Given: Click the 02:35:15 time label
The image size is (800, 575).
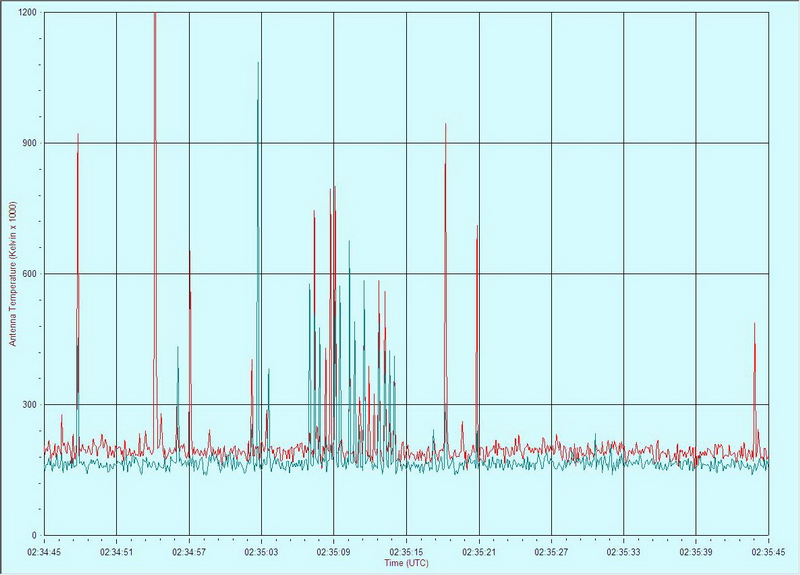Looking at the screenshot, I should pyautogui.click(x=406, y=552).
